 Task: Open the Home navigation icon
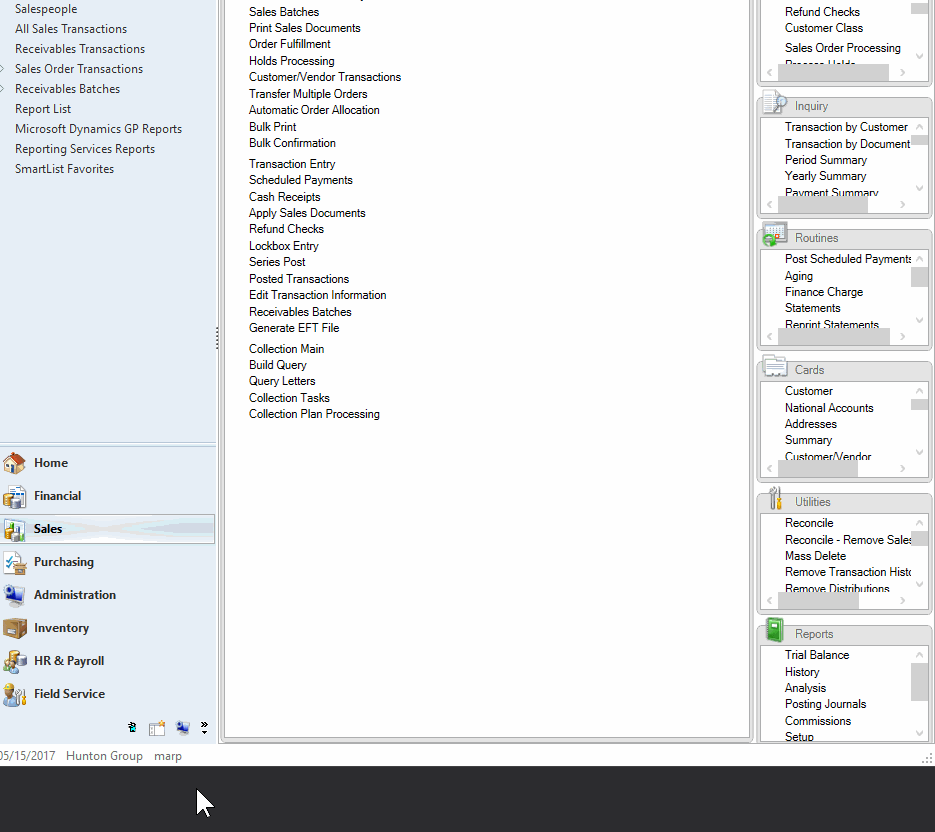[x=14, y=463]
